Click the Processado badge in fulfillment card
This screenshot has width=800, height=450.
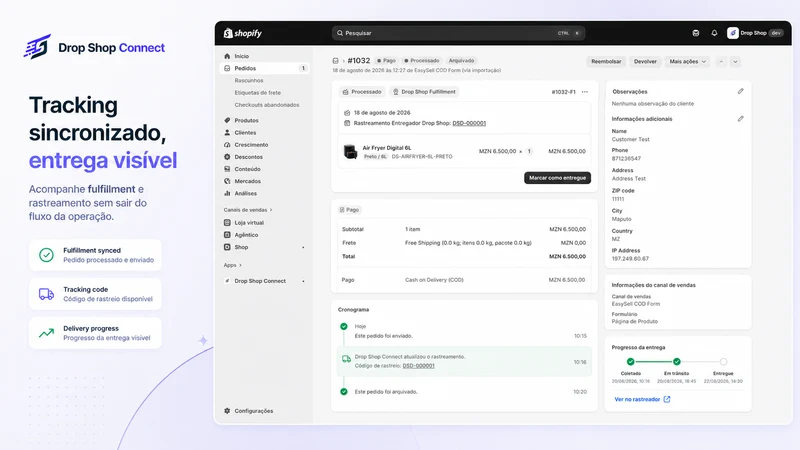pyautogui.click(x=362, y=92)
